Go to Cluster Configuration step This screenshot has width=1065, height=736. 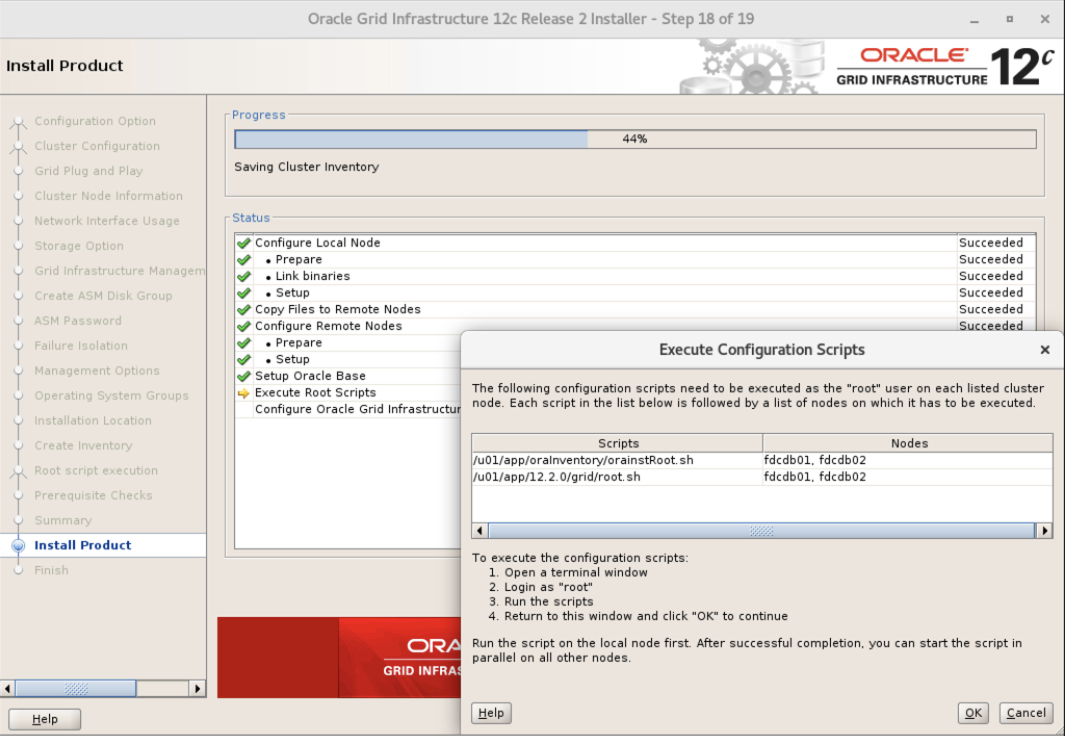click(97, 146)
